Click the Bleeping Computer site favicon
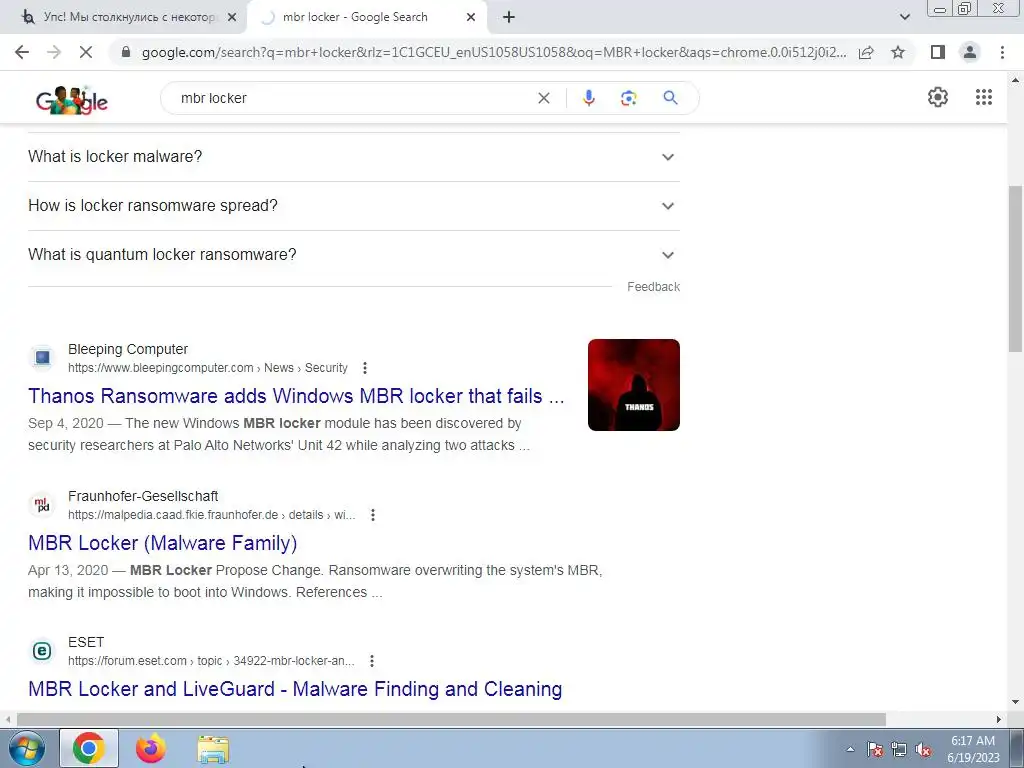 pyautogui.click(x=42, y=358)
